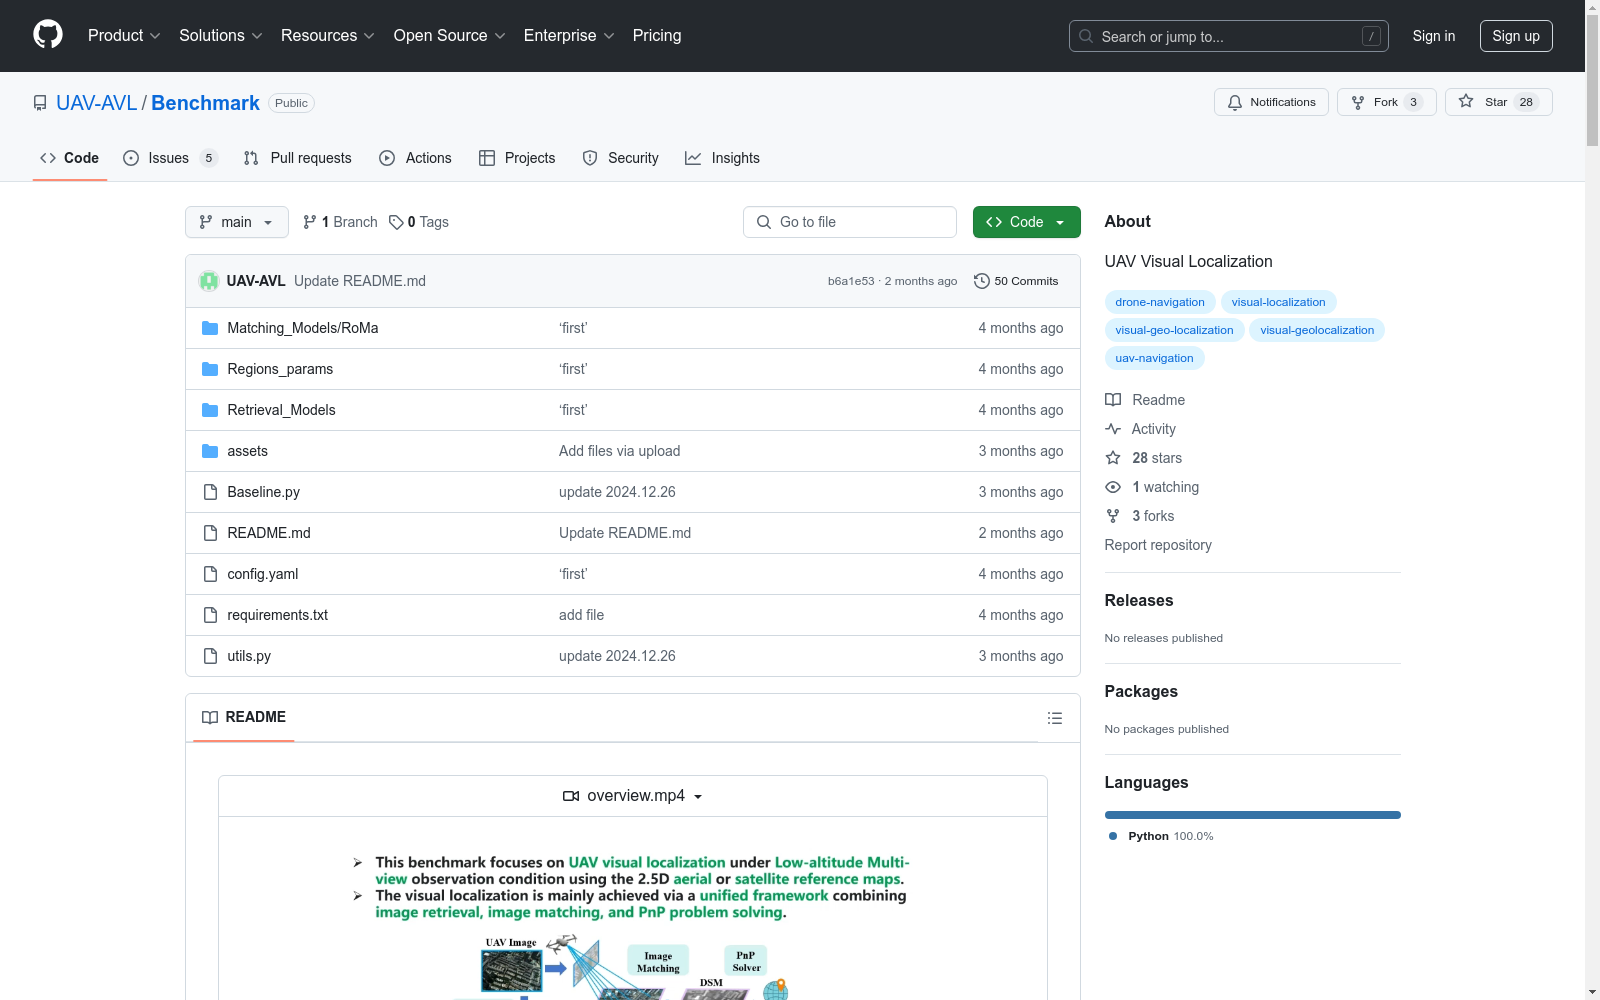1600x1000 pixels.
Task: Open the Pricing page
Action: (x=657, y=35)
